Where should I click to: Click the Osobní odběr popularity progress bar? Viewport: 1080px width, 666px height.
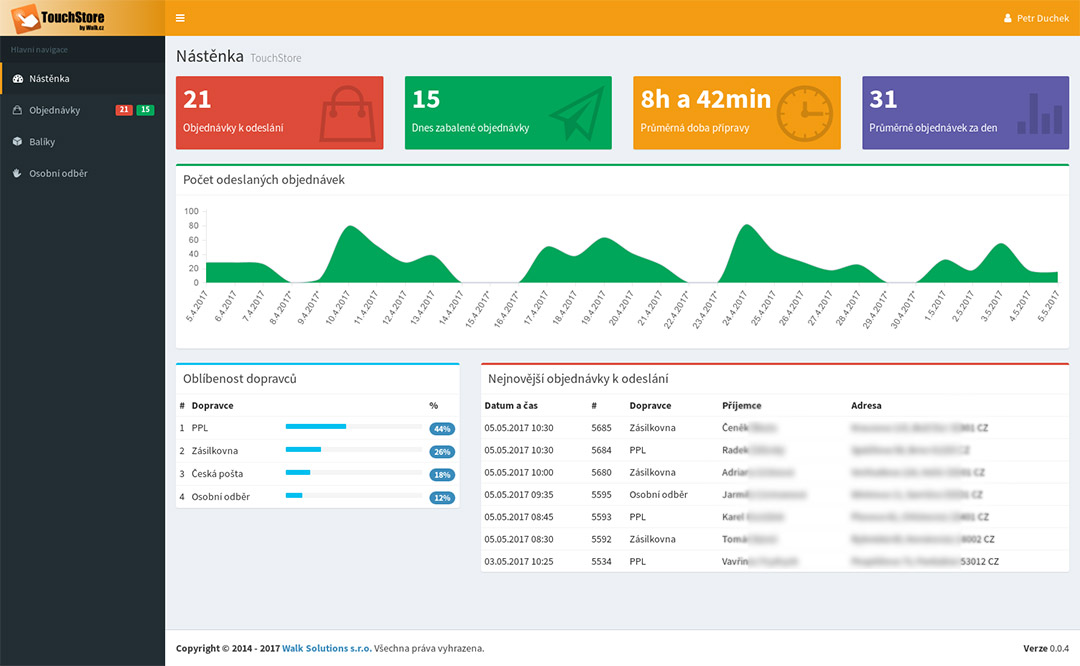(354, 495)
